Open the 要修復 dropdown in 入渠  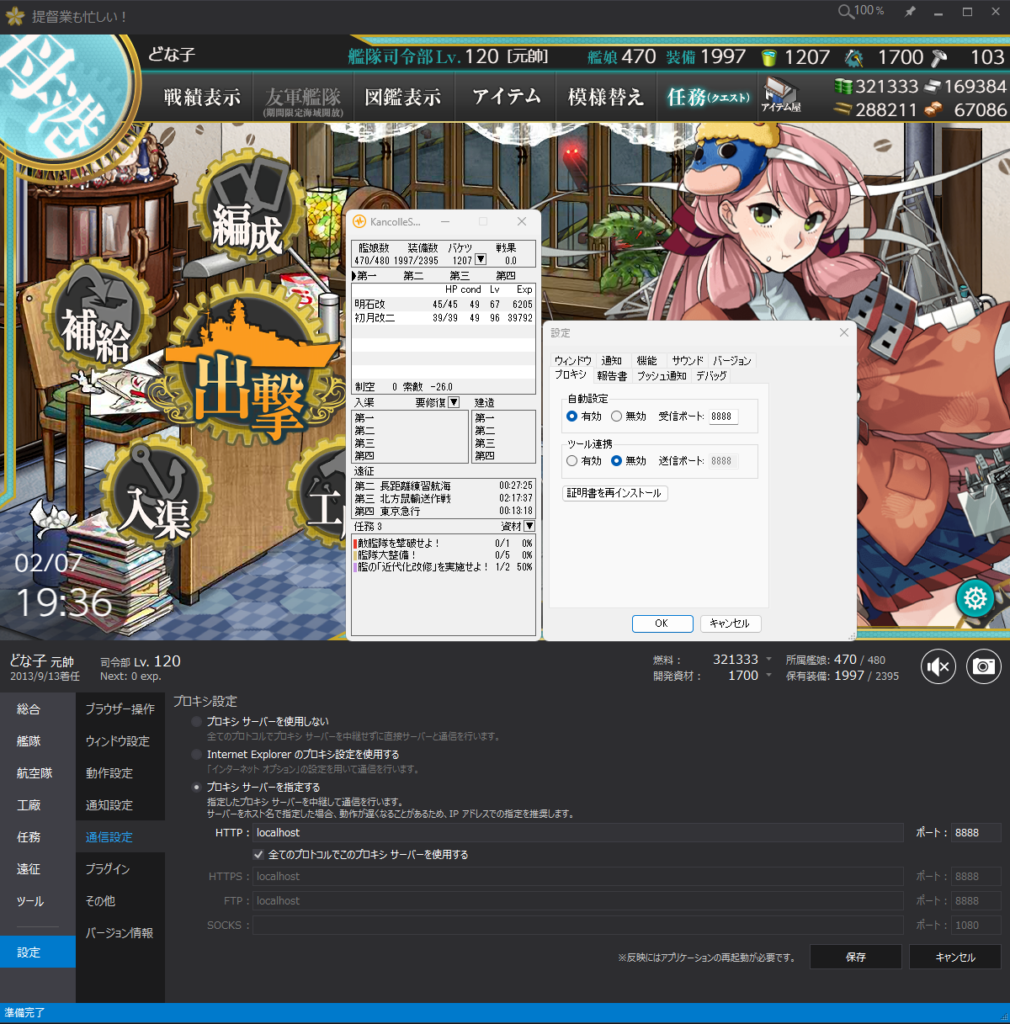coord(454,402)
